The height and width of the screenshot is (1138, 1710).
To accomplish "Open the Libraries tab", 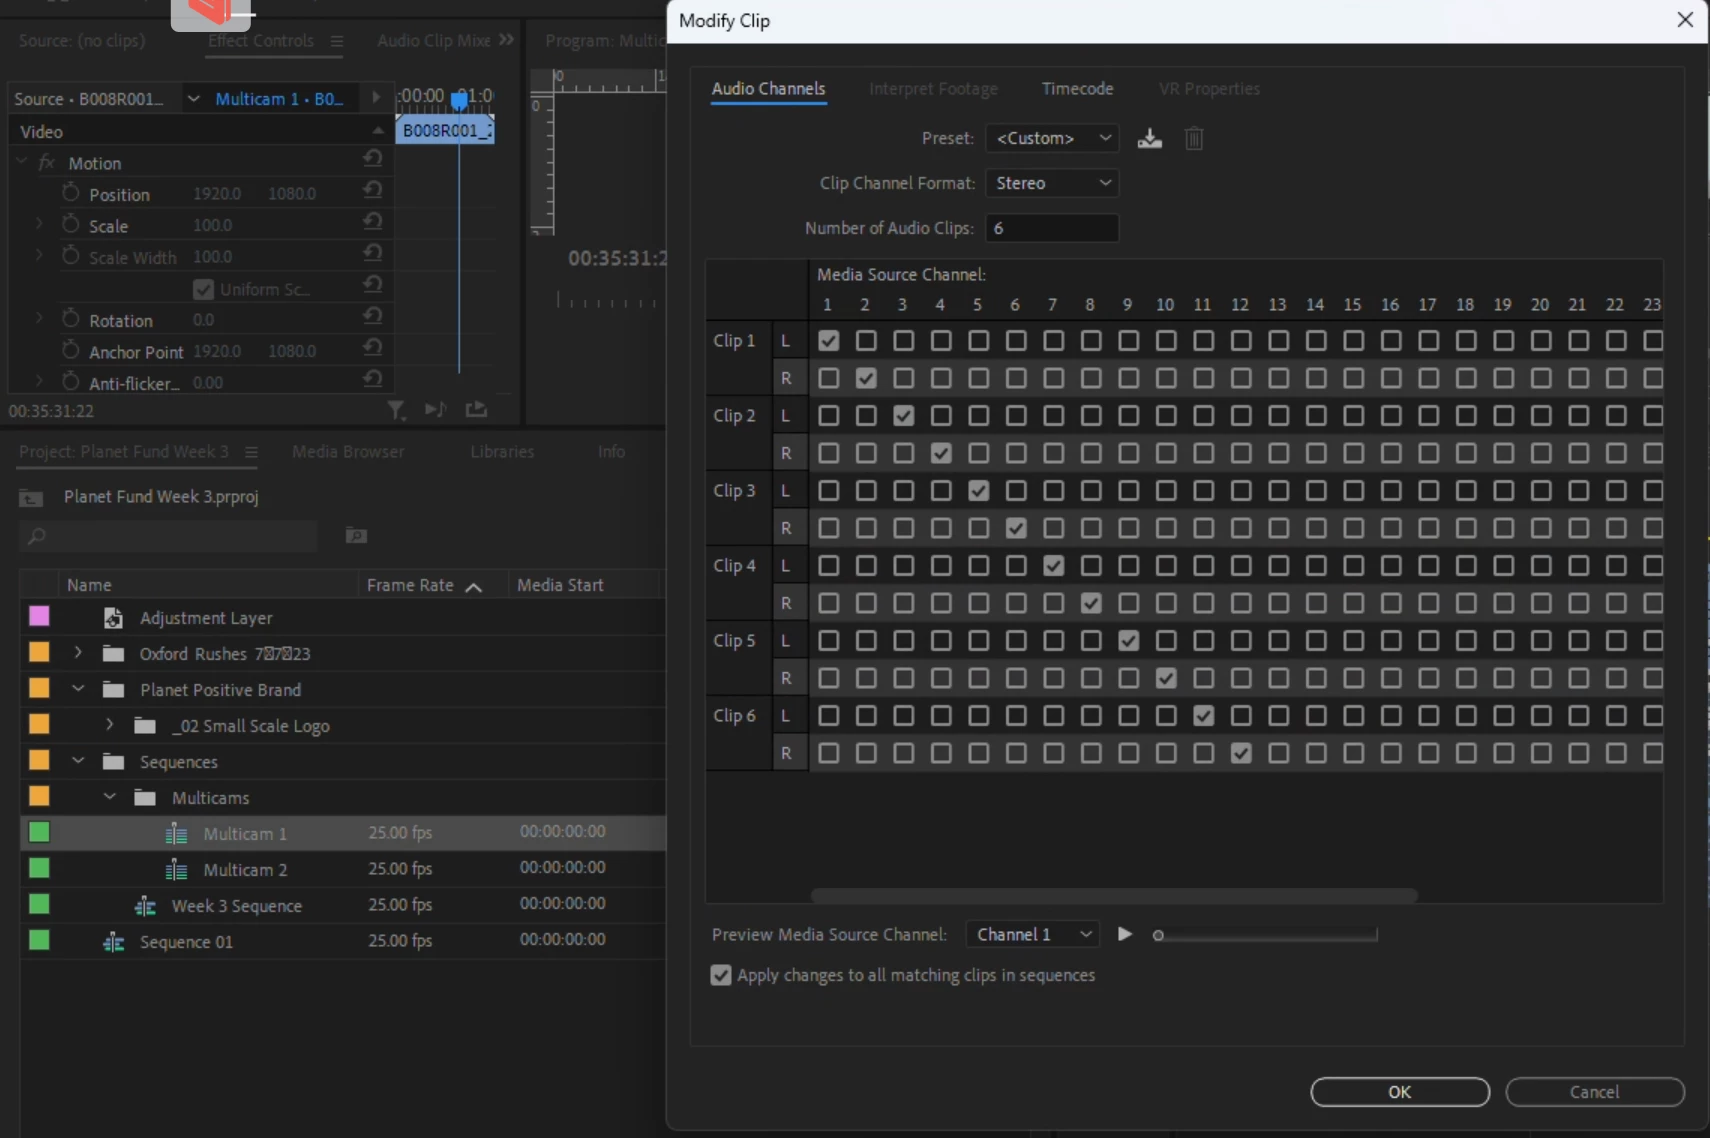I will (x=502, y=452).
